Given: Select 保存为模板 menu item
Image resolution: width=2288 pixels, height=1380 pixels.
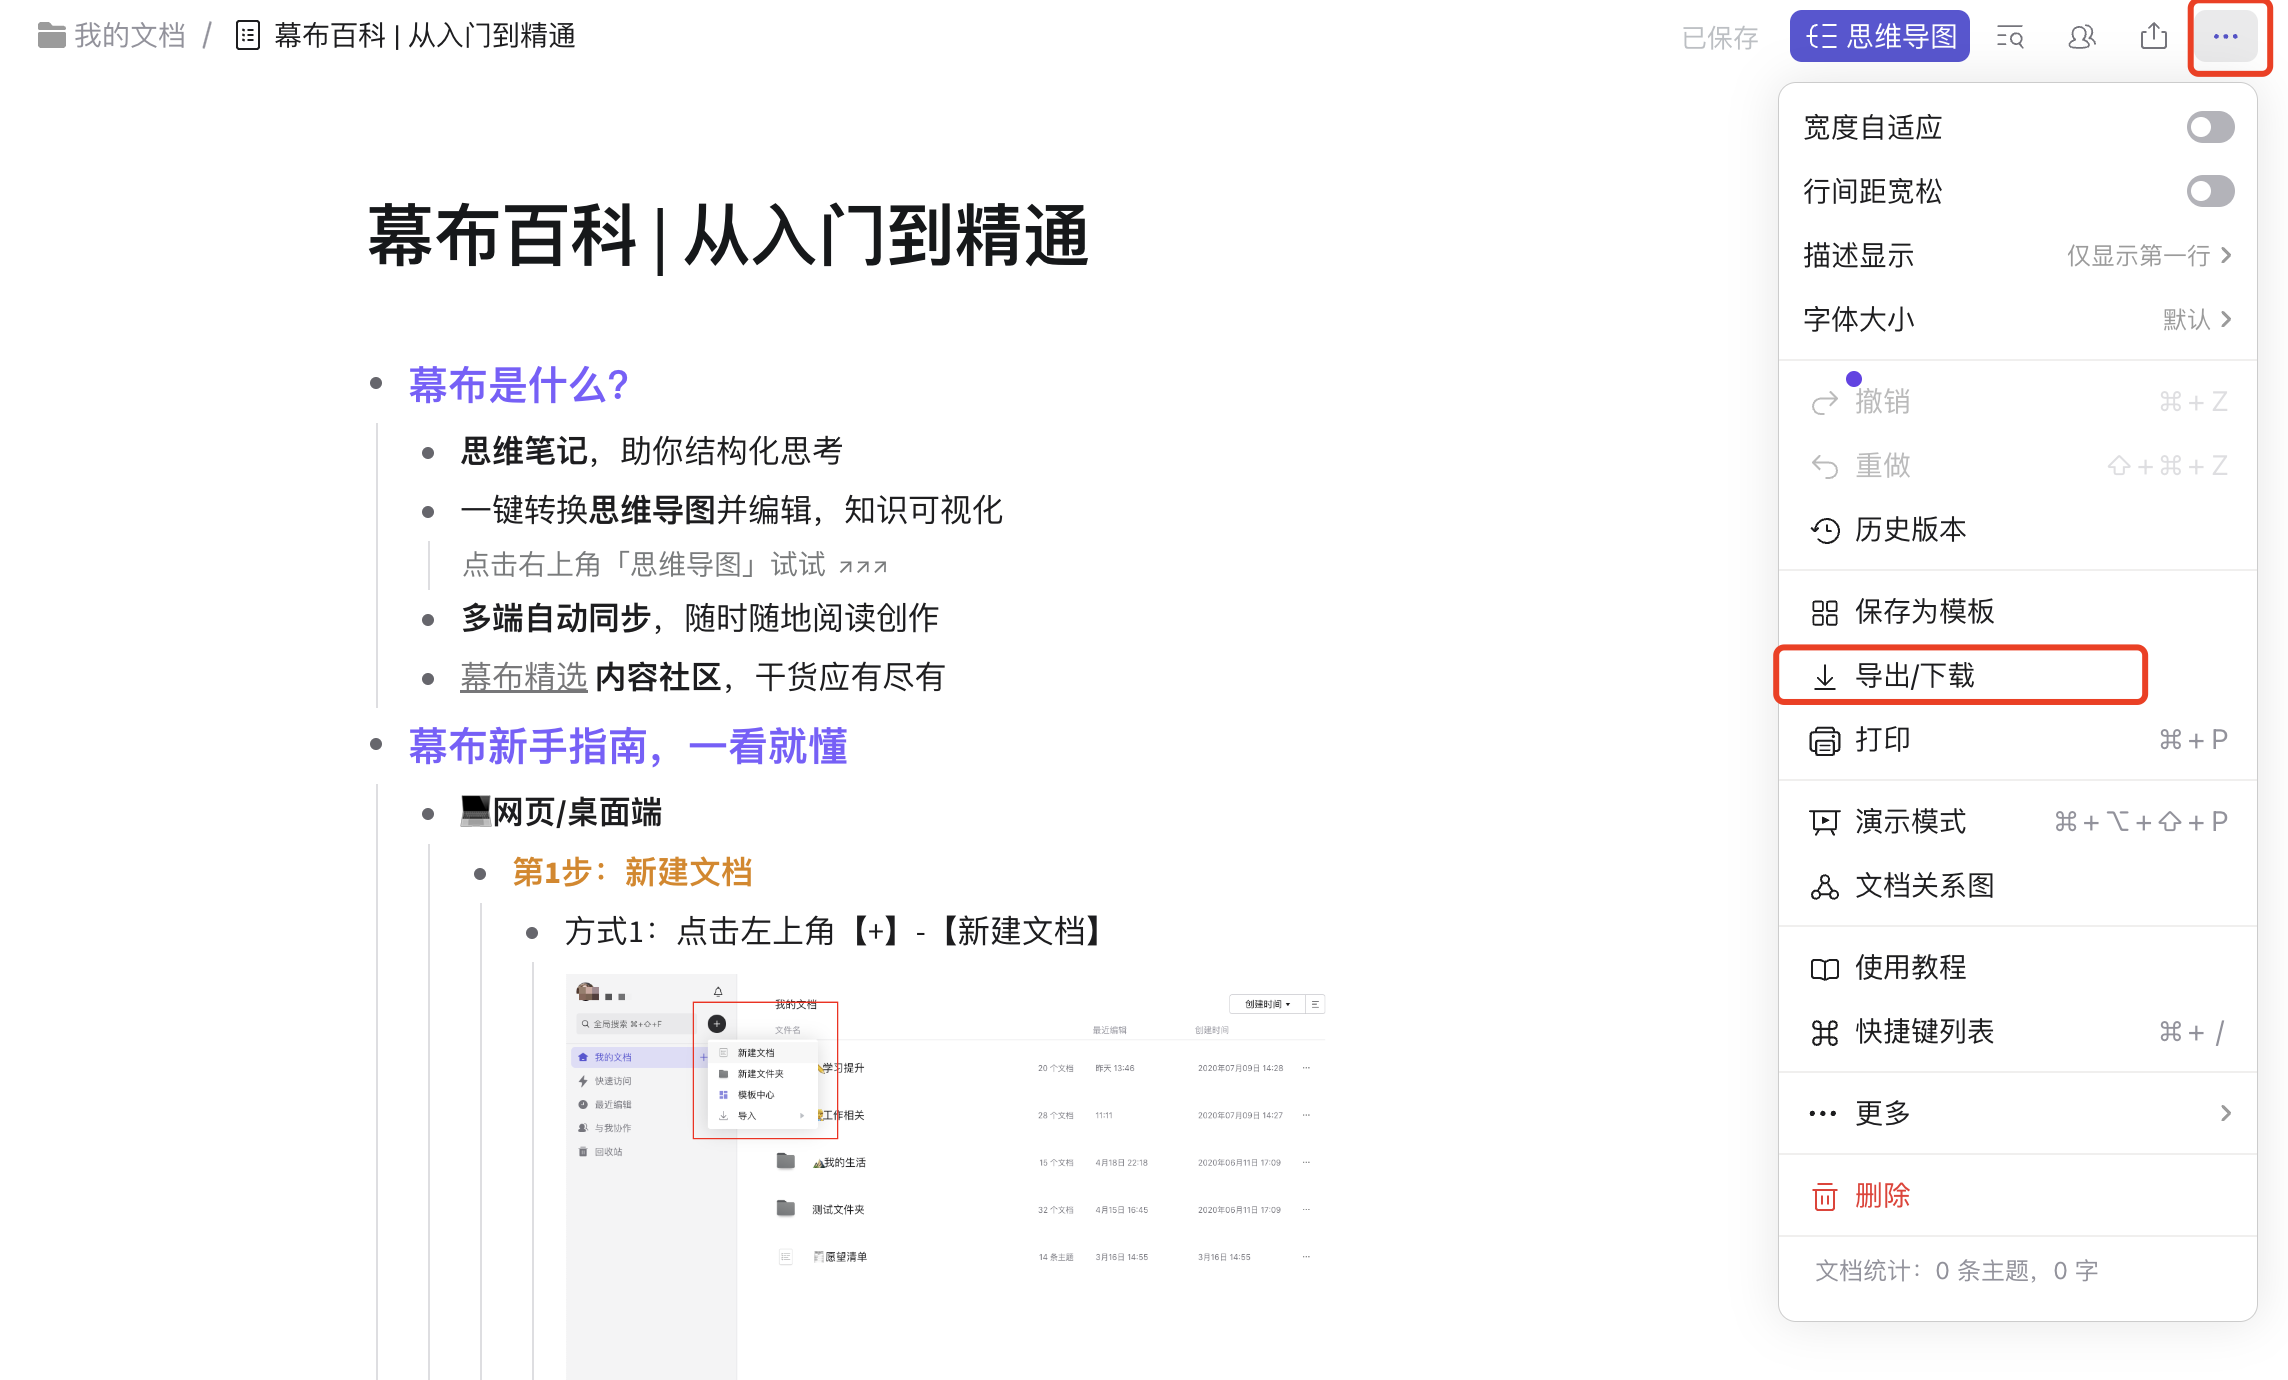Looking at the screenshot, I should [2017, 611].
